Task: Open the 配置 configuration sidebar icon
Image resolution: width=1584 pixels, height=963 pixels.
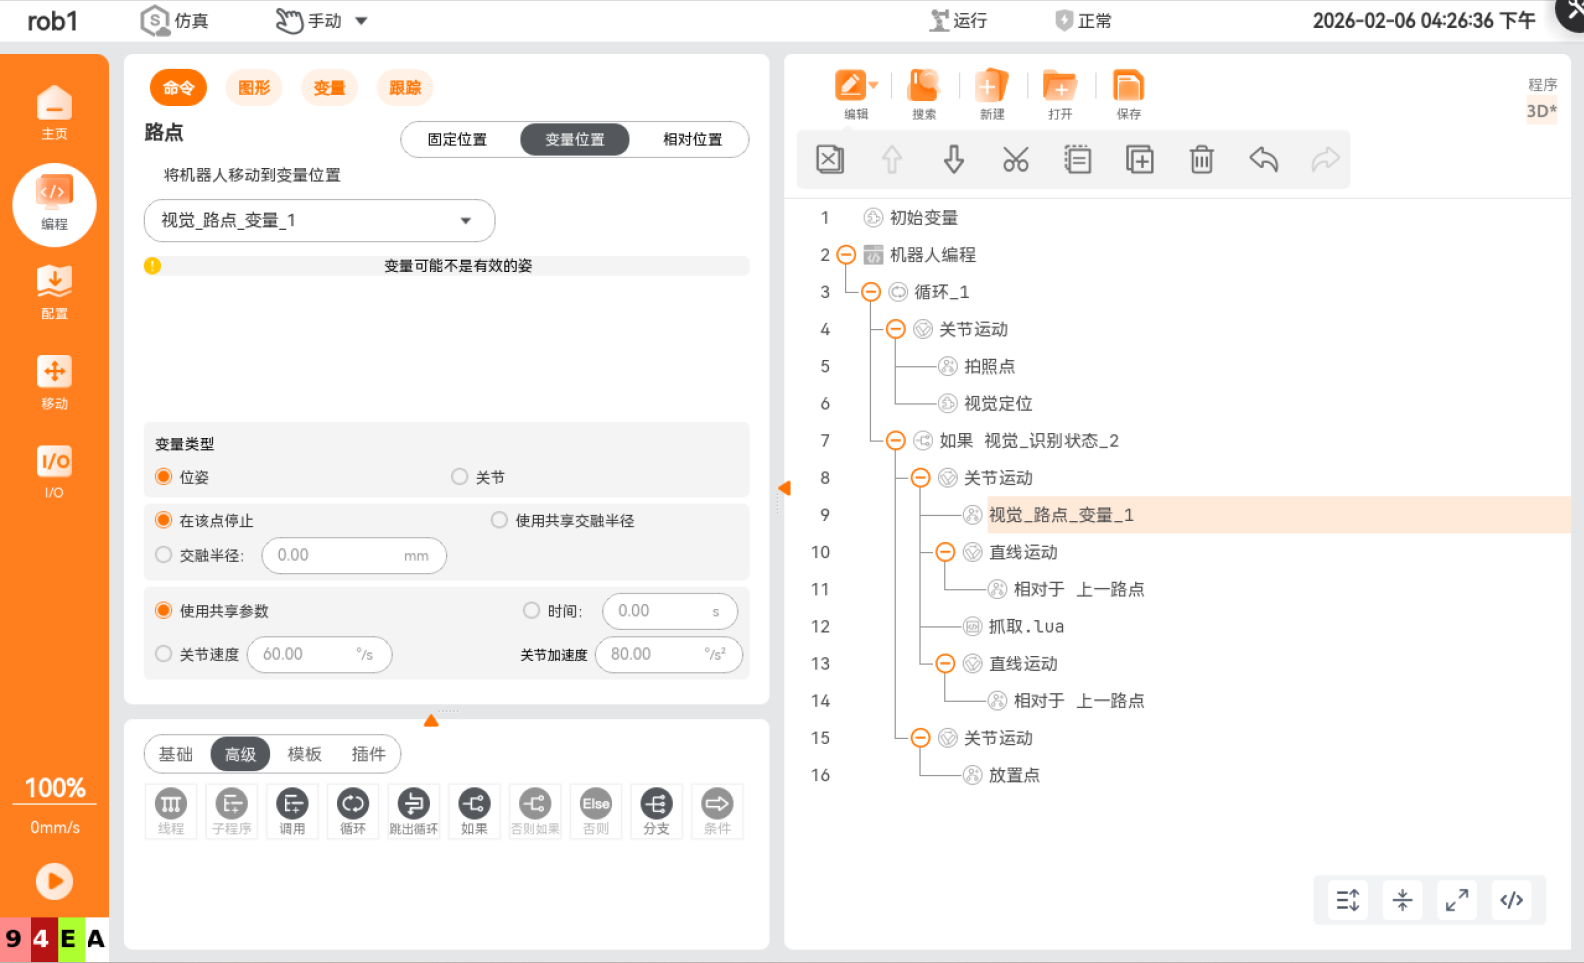Action: tap(54, 292)
